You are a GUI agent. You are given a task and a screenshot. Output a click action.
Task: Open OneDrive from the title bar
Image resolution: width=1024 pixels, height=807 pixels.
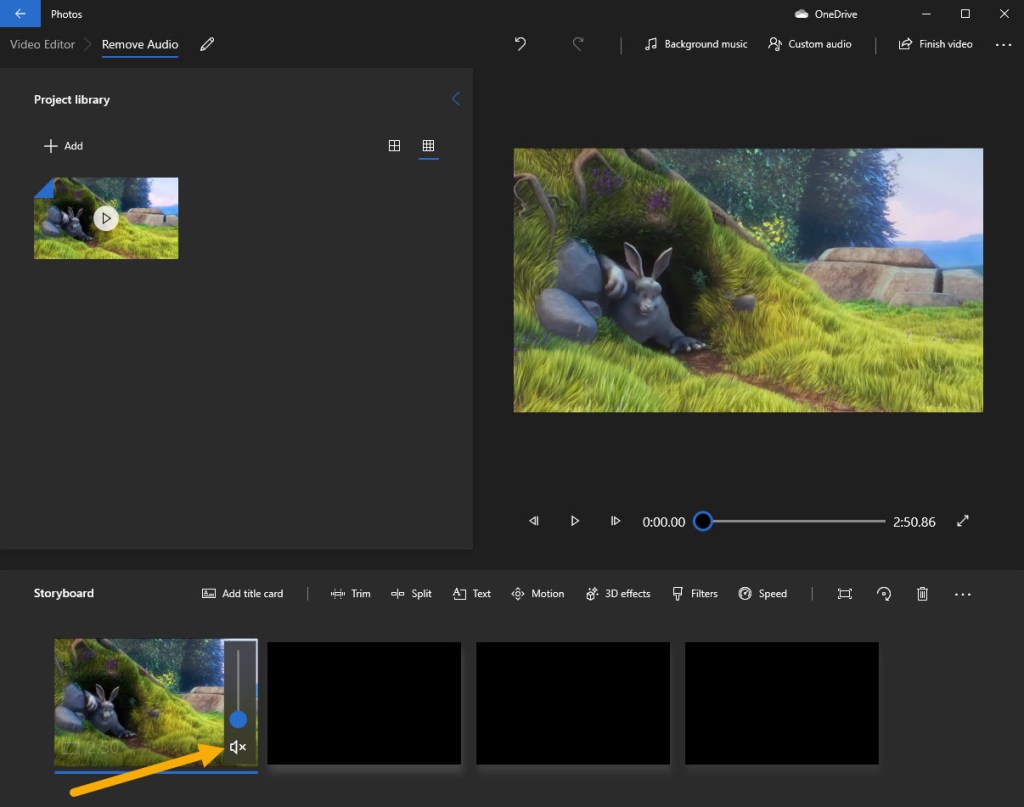pyautogui.click(x=826, y=14)
